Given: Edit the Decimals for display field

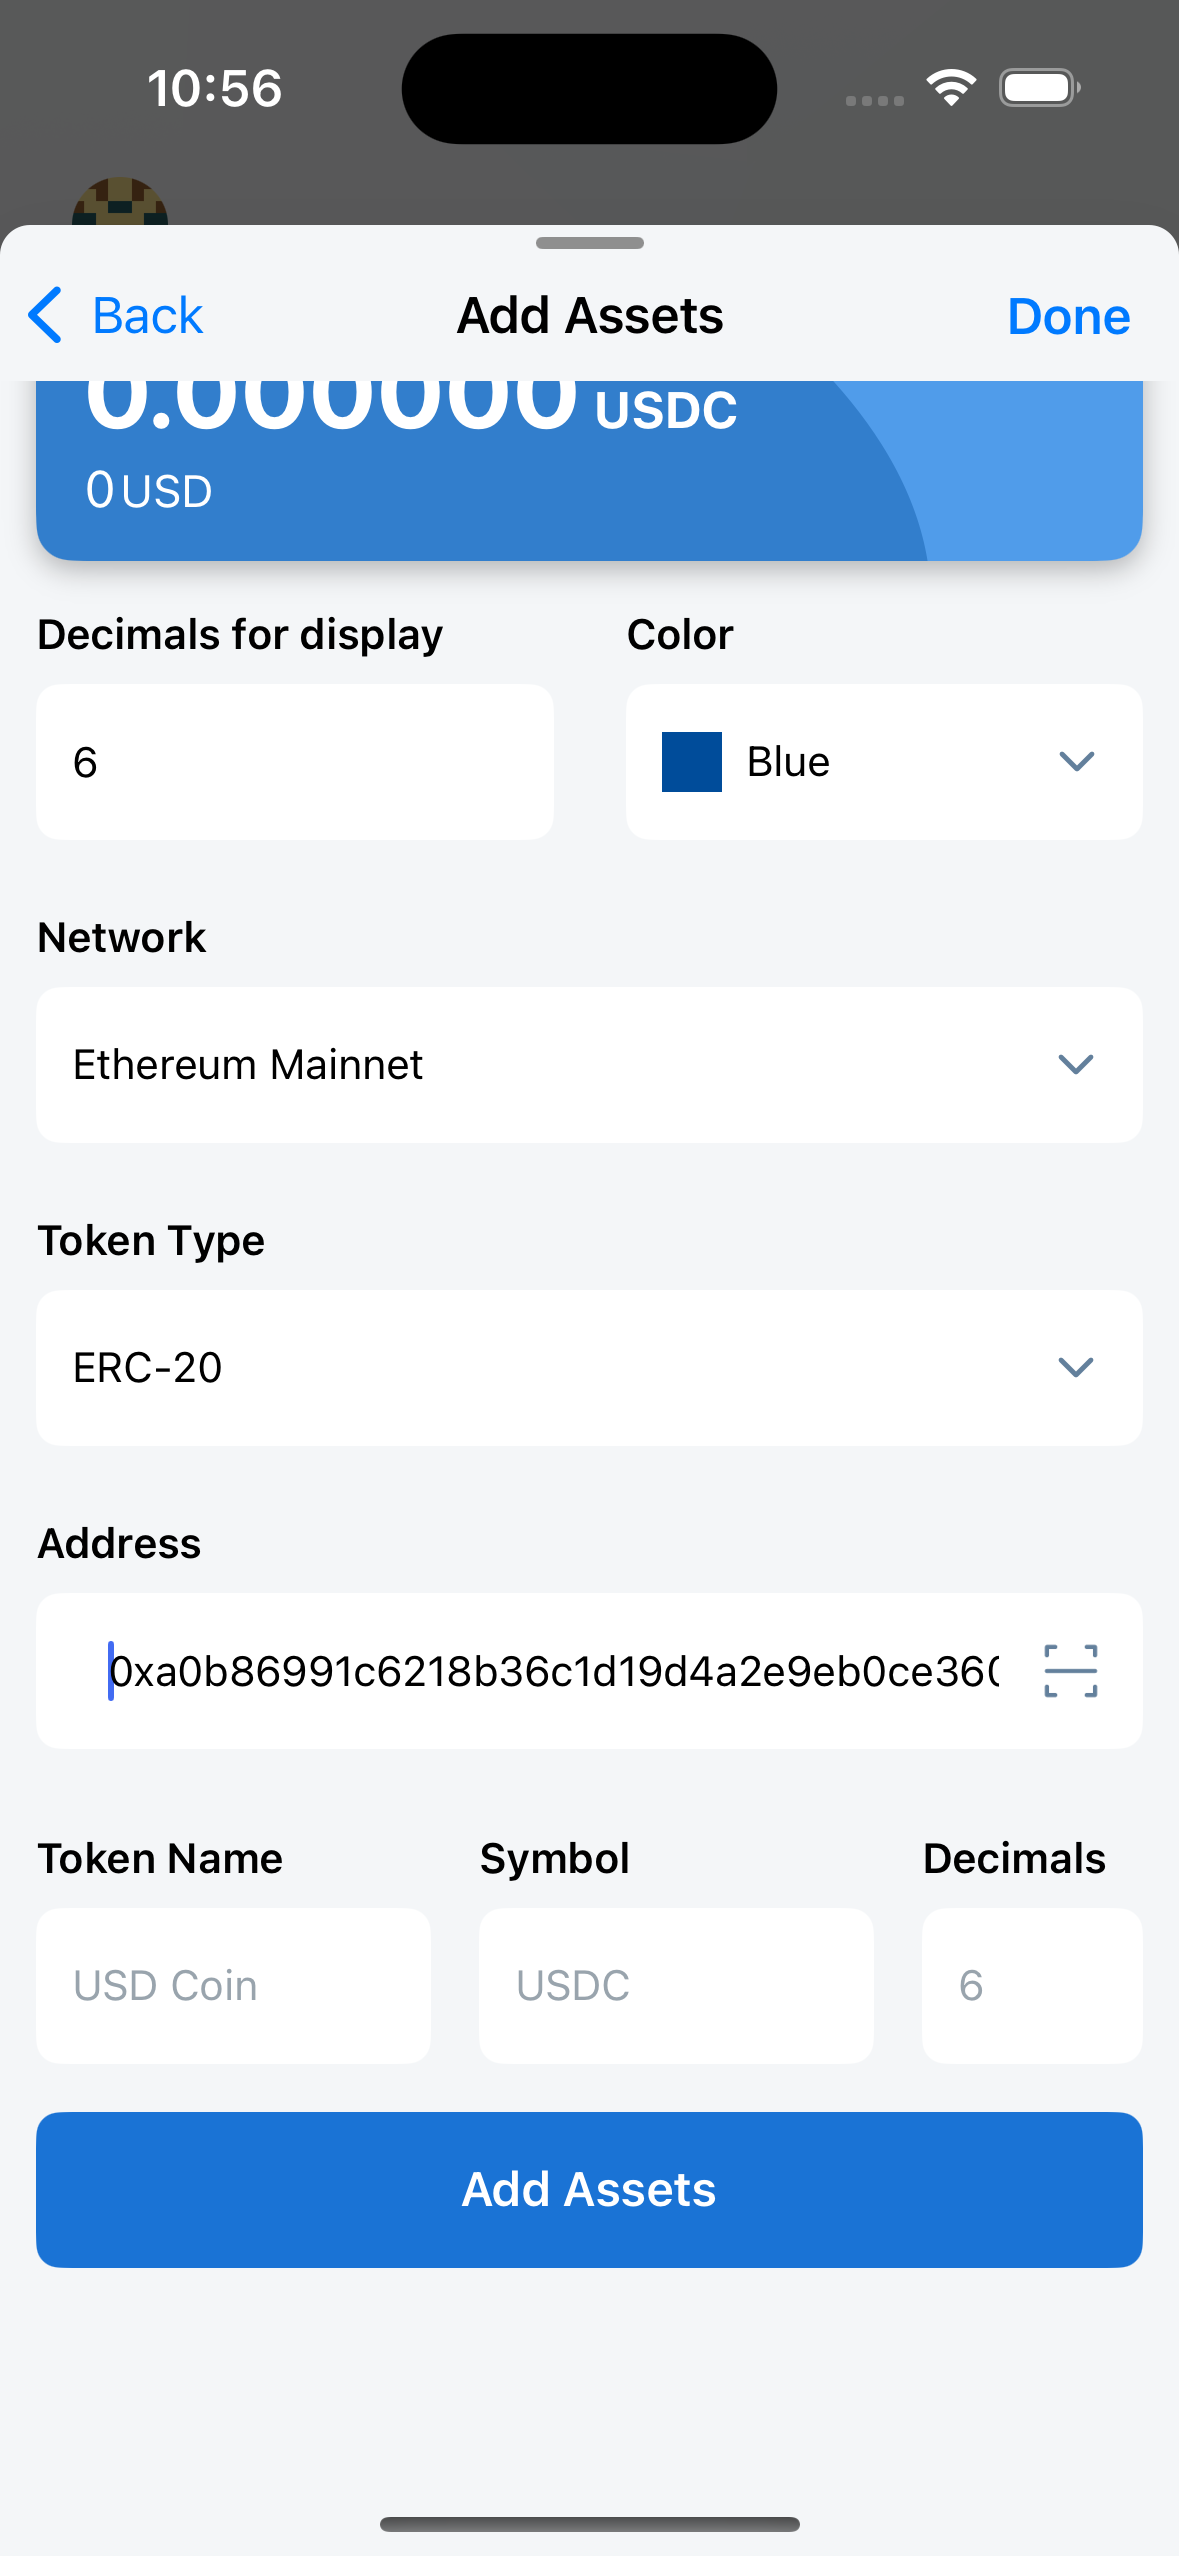Looking at the screenshot, I should point(294,762).
